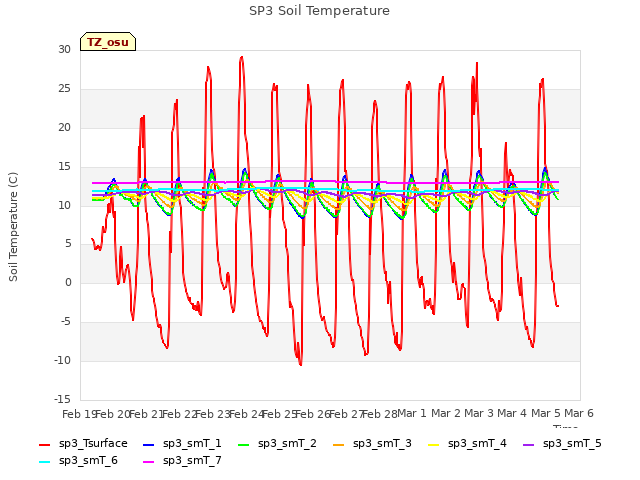Screen dimensions: 640x480
Task: Select the sp3_Tsurface legend label
Action: click(x=93, y=444)
